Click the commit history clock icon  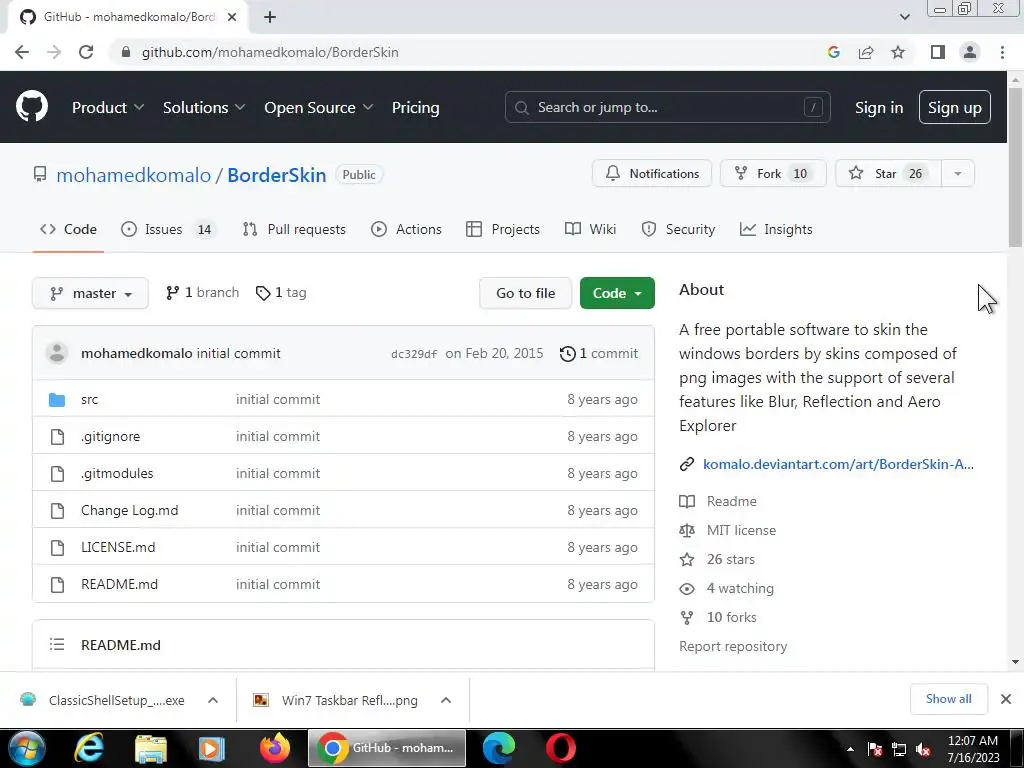tap(568, 354)
